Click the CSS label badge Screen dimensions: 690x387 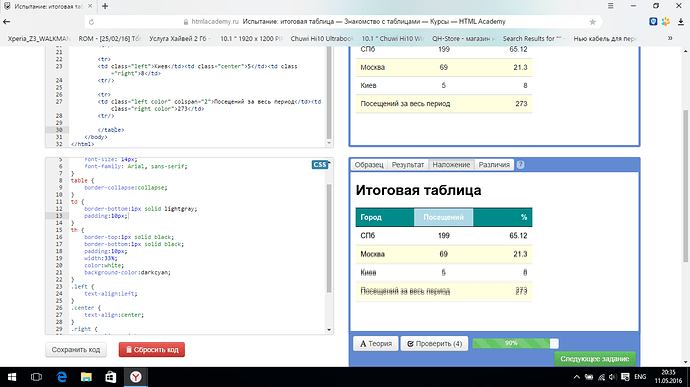point(319,165)
